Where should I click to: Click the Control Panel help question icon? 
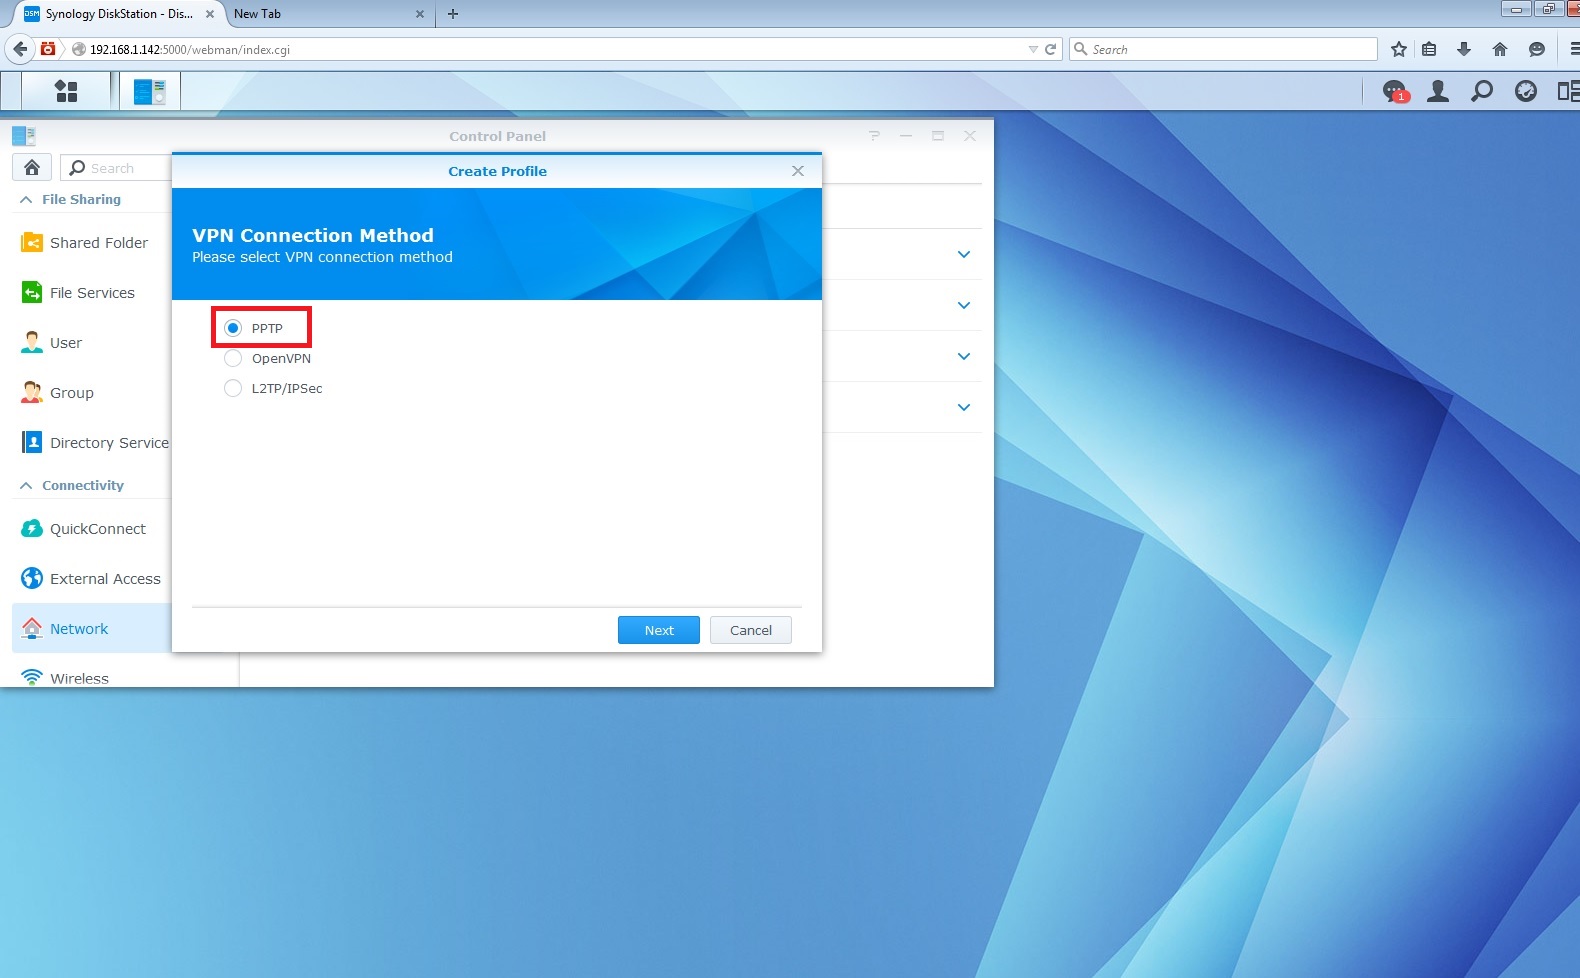coord(874,136)
